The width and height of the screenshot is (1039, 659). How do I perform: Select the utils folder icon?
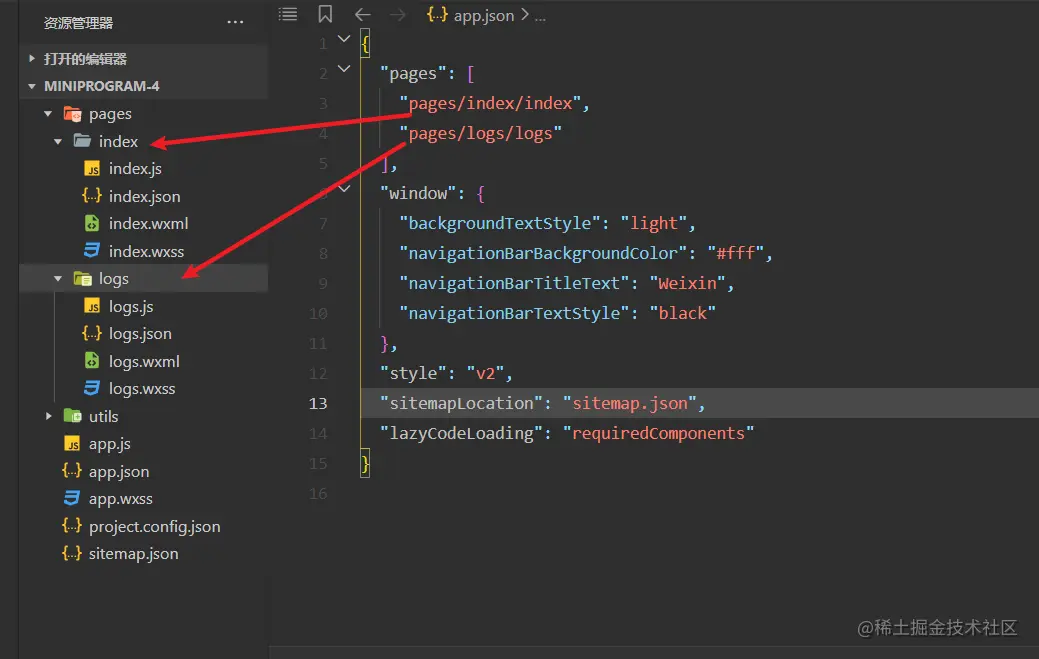pyautogui.click(x=72, y=416)
